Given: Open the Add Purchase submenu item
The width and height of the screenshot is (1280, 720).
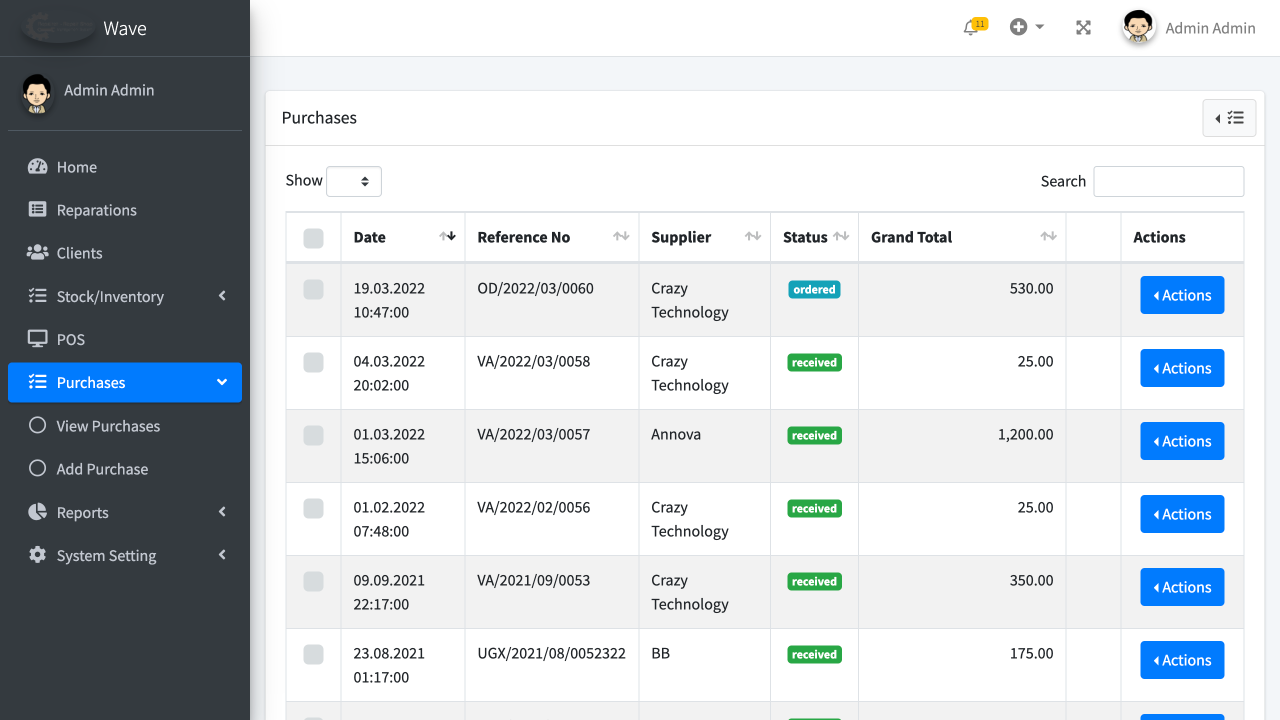Looking at the screenshot, I should click(102, 469).
